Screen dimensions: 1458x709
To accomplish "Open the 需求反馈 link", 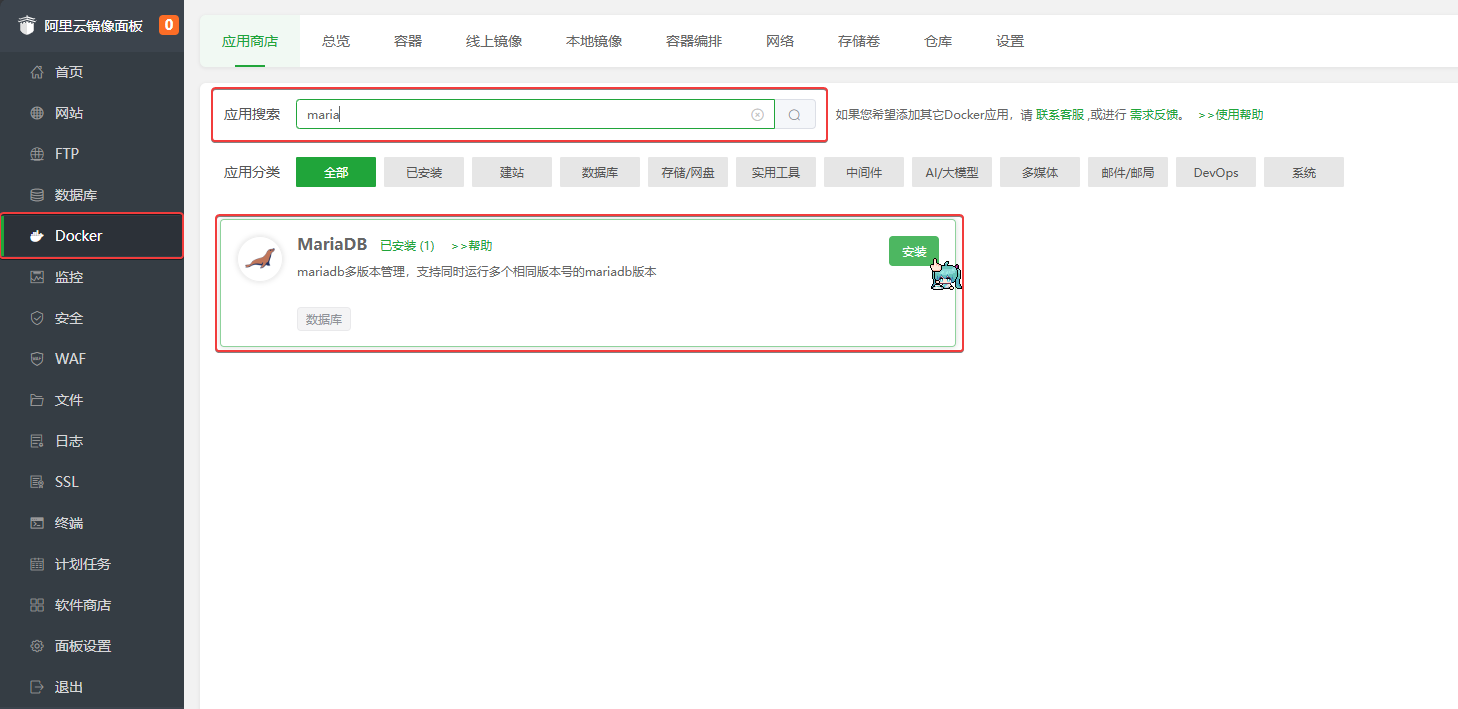I will (x=1154, y=115).
